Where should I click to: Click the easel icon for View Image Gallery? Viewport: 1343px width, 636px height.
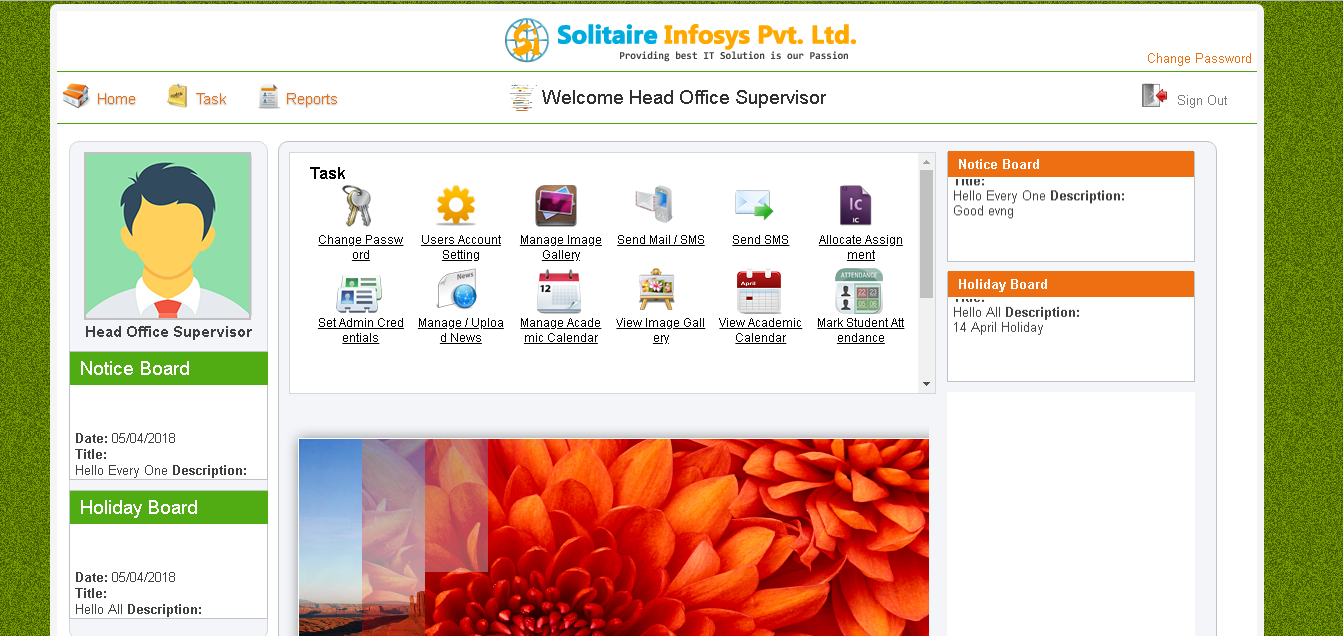pos(657,291)
